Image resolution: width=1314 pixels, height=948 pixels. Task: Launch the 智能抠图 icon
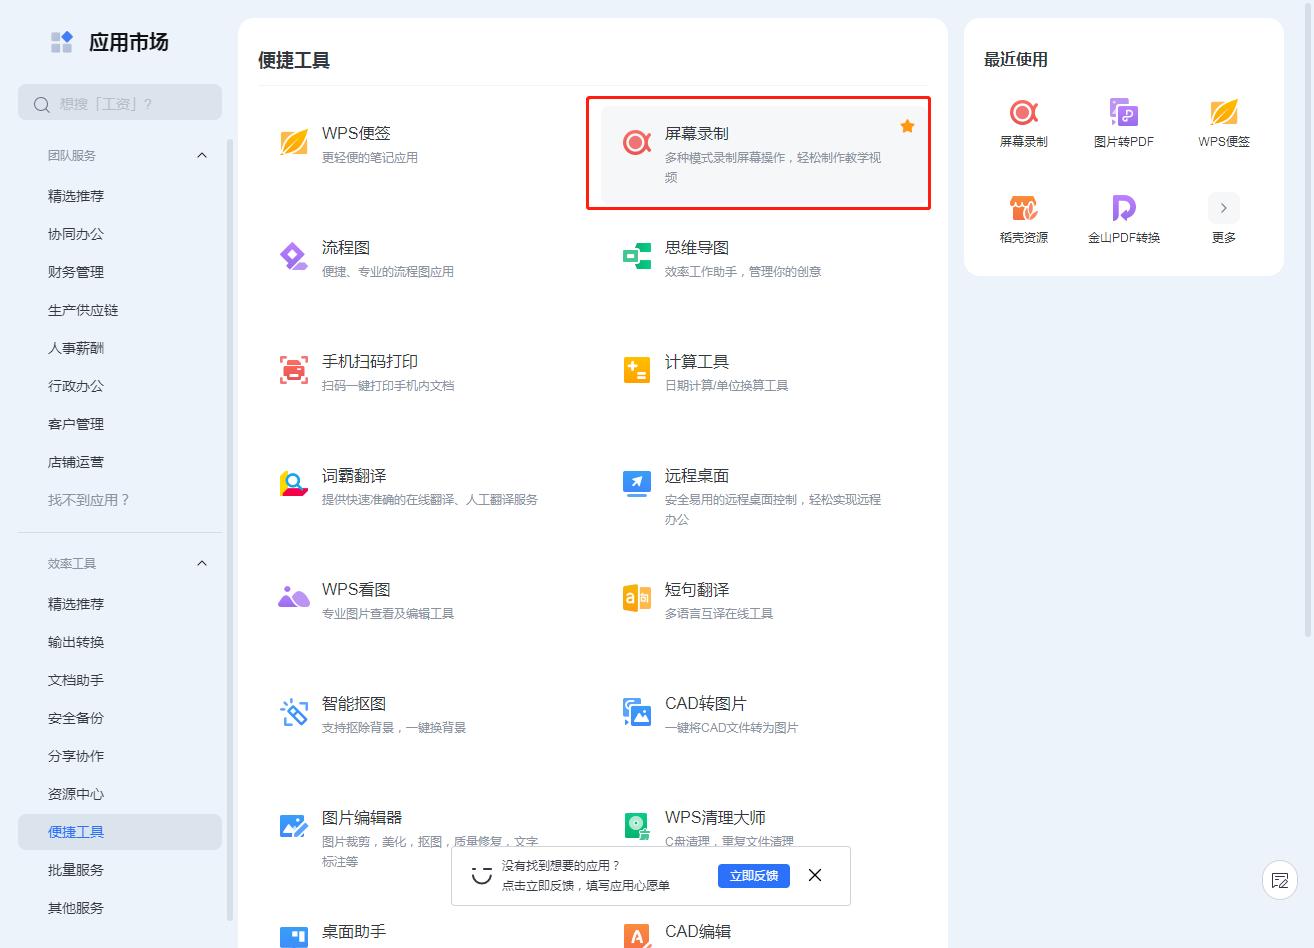pyautogui.click(x=294, y=713)
